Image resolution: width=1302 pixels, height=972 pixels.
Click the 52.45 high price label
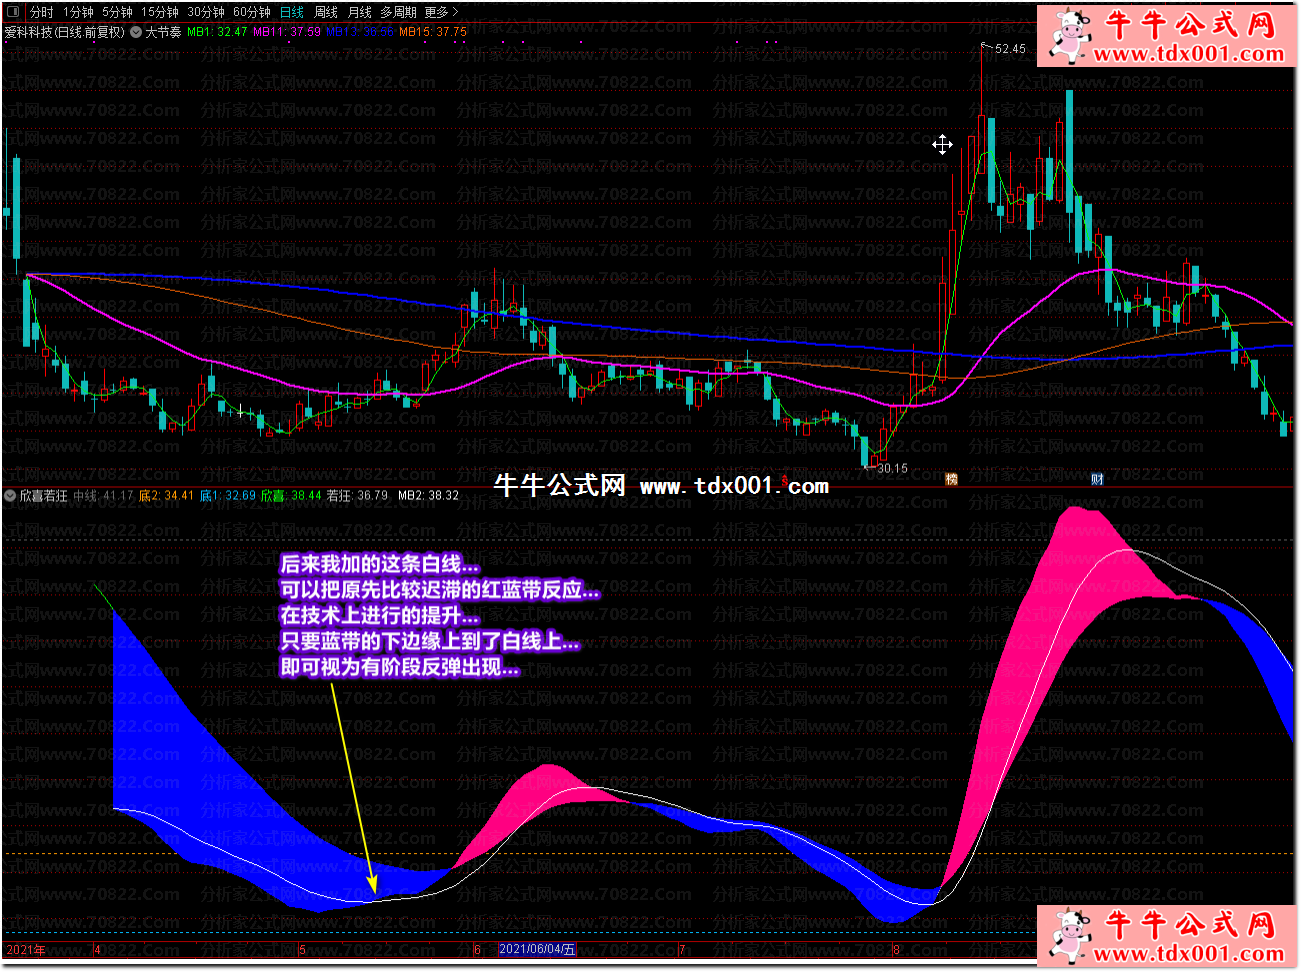point(1010,48)
